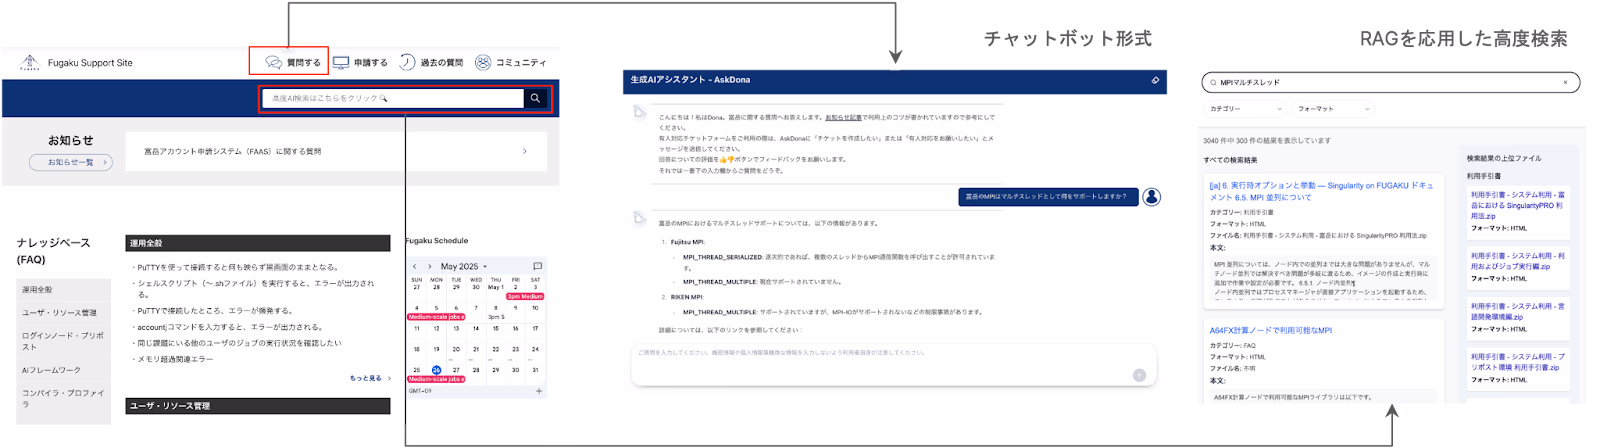Select ユーザ・リソース管理 in FAQ sidebar
This screenshot has width=1600, height=448.
coord(63,312)
